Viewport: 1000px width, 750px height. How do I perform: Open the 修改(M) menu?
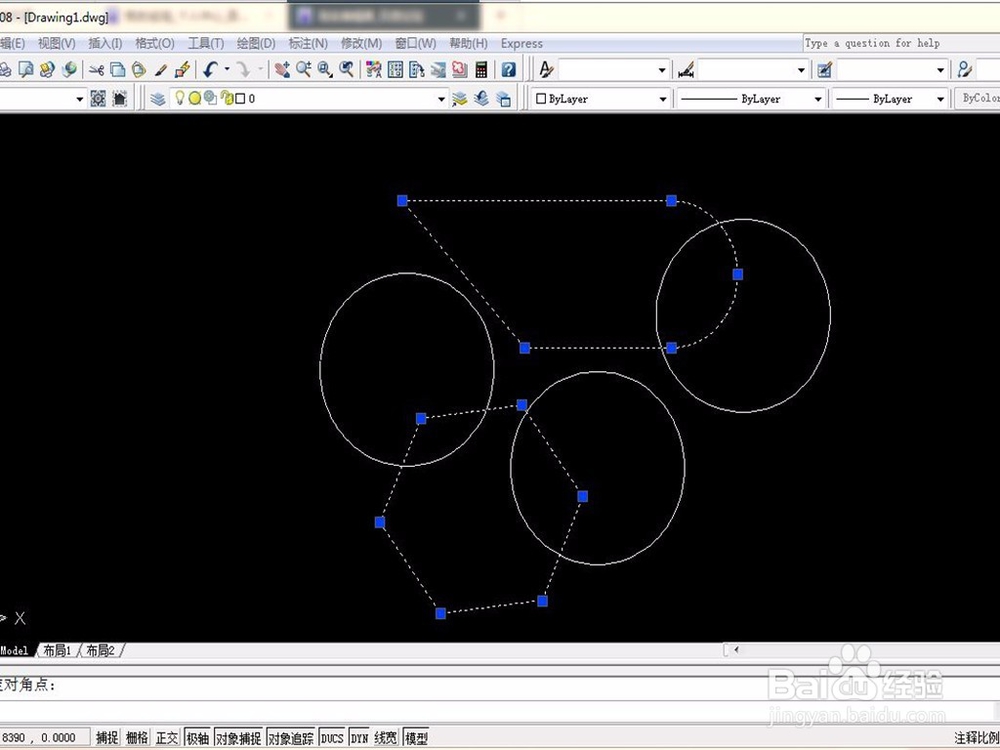pyautogui.click(x=362, y=43)
